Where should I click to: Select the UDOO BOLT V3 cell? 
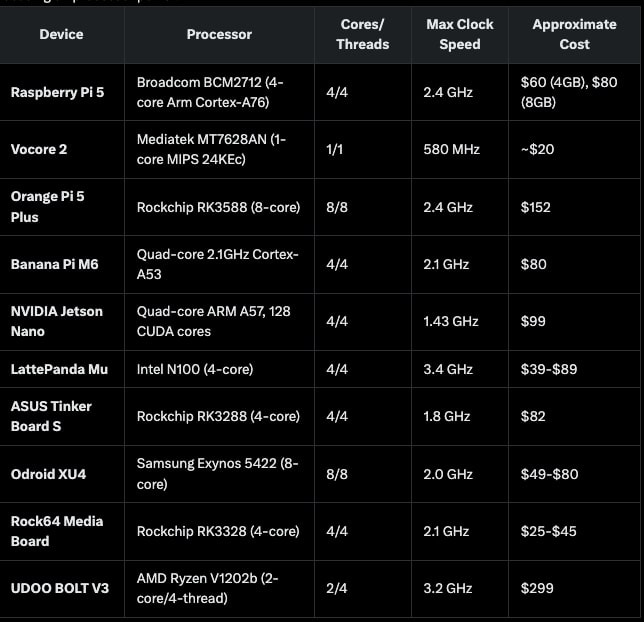[x=60, y=588]
